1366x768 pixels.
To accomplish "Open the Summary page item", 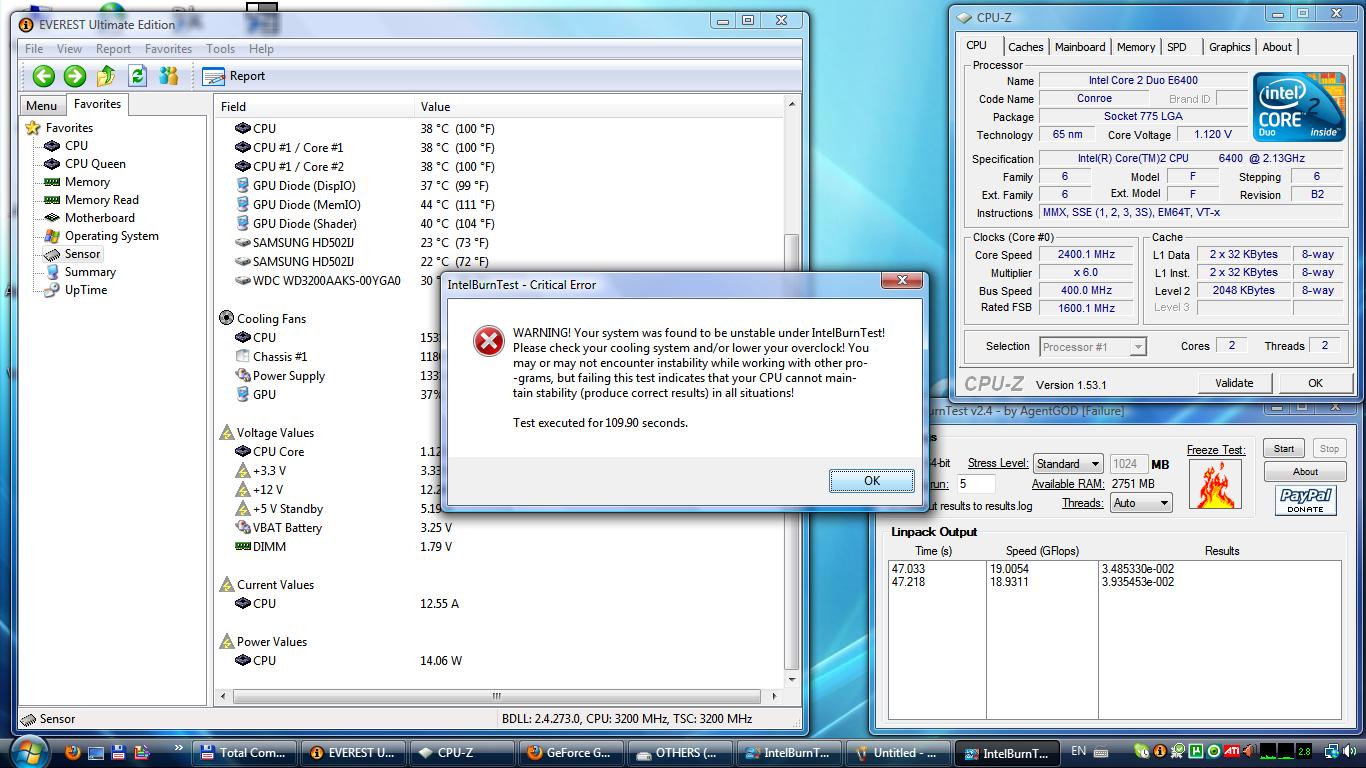I will [x=80, y=272].
